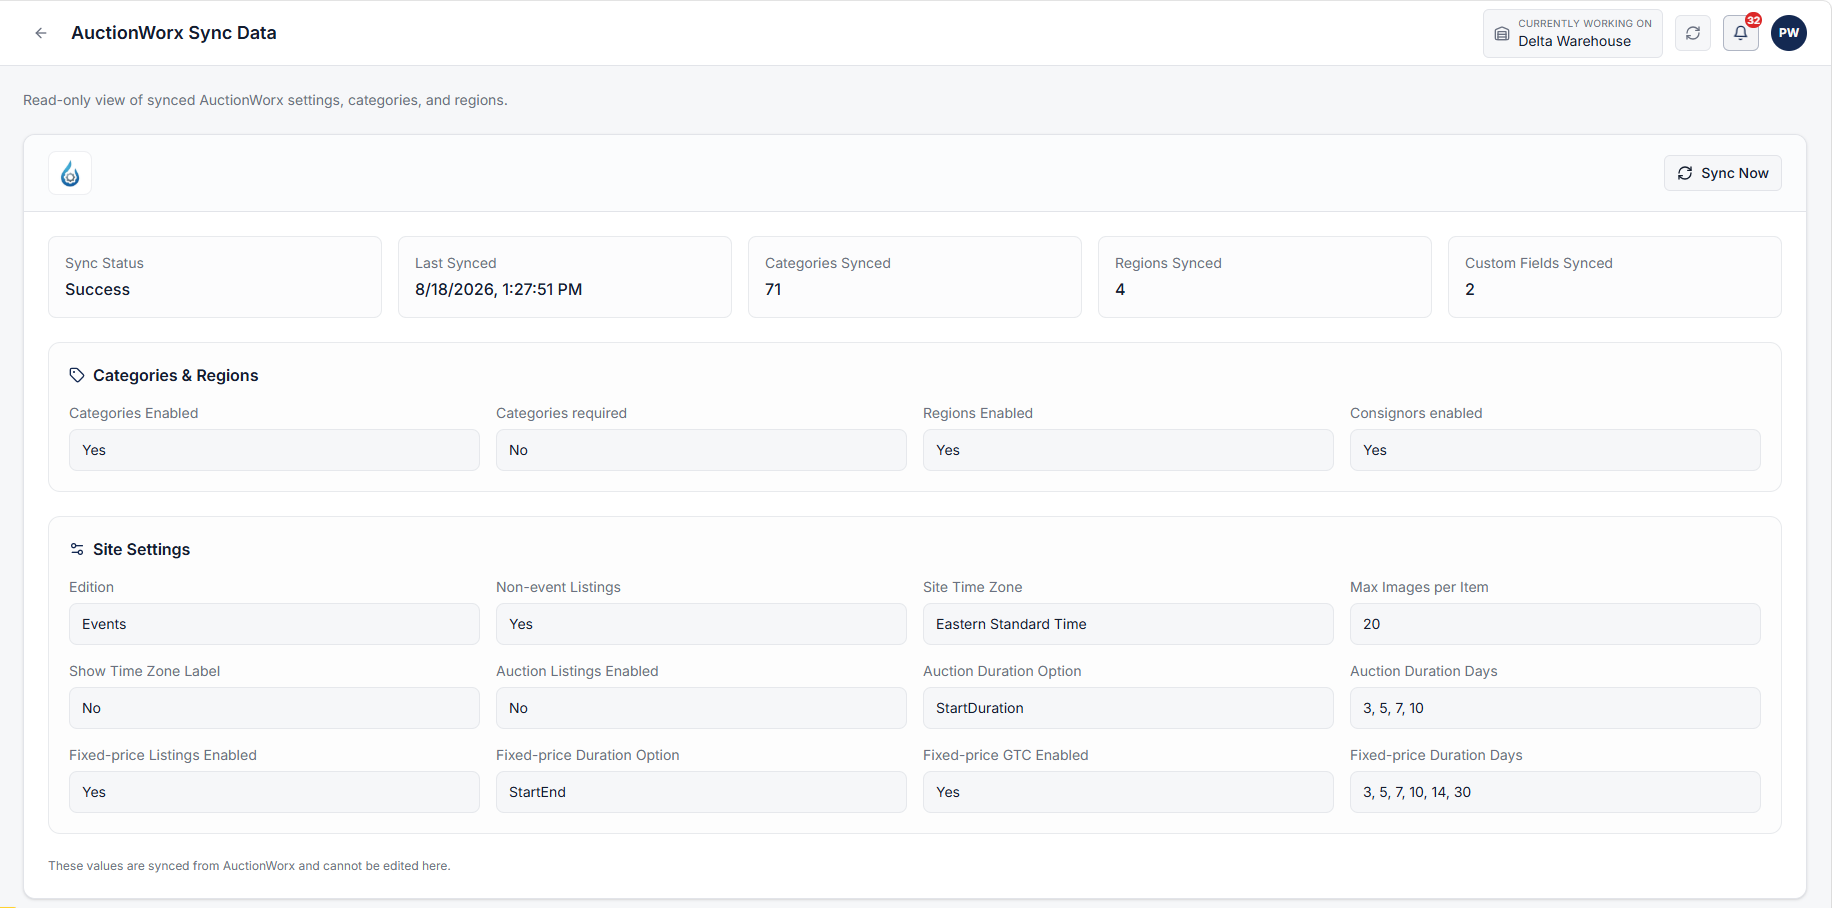The width and height of the screenshot is (1834, 908).
Task: Click the Max Images per Item label
Action: 1419,587
